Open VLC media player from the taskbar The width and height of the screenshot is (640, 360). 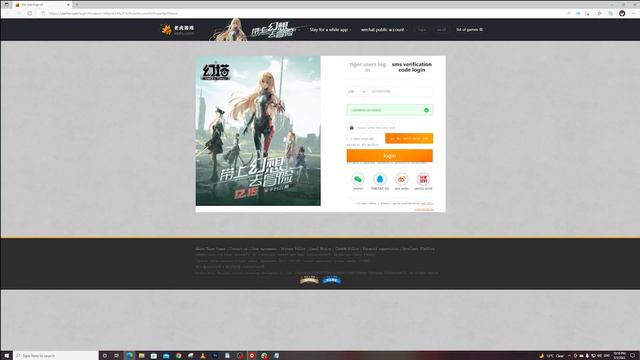(203, 356)
